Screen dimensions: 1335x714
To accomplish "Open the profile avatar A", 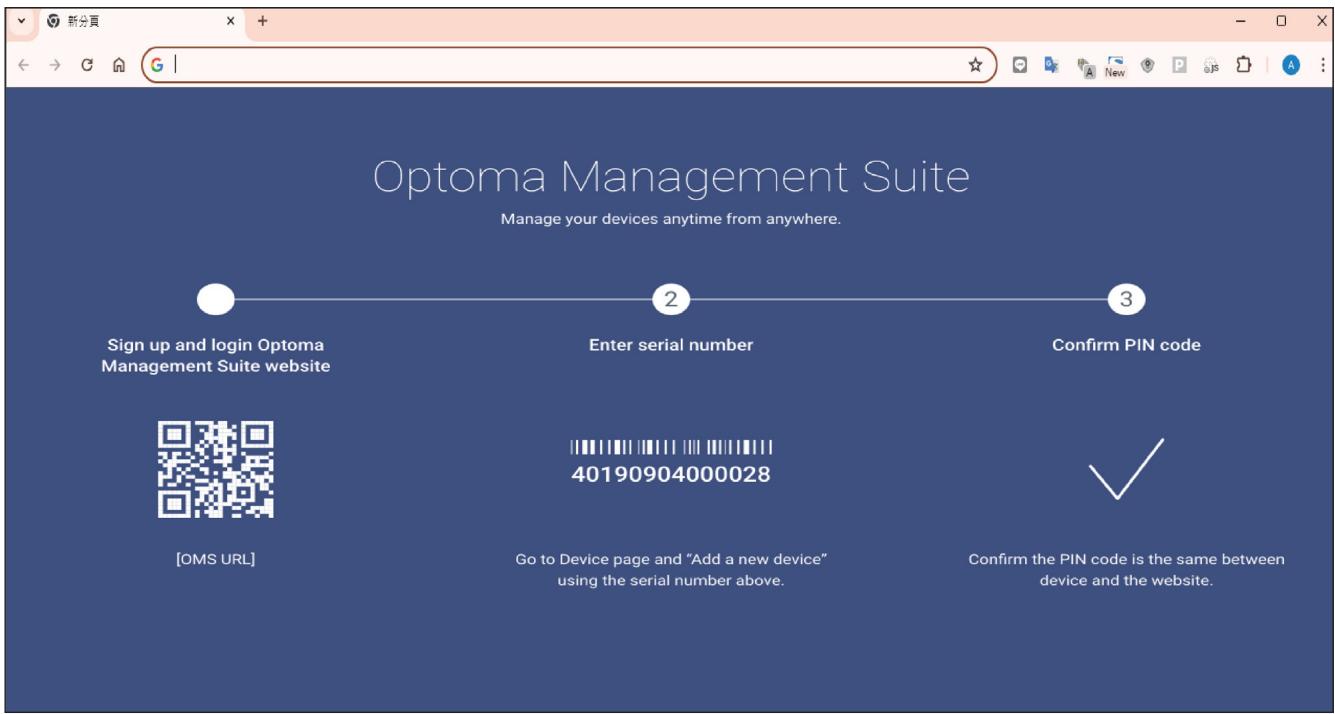I will (x=1291, y=65).
